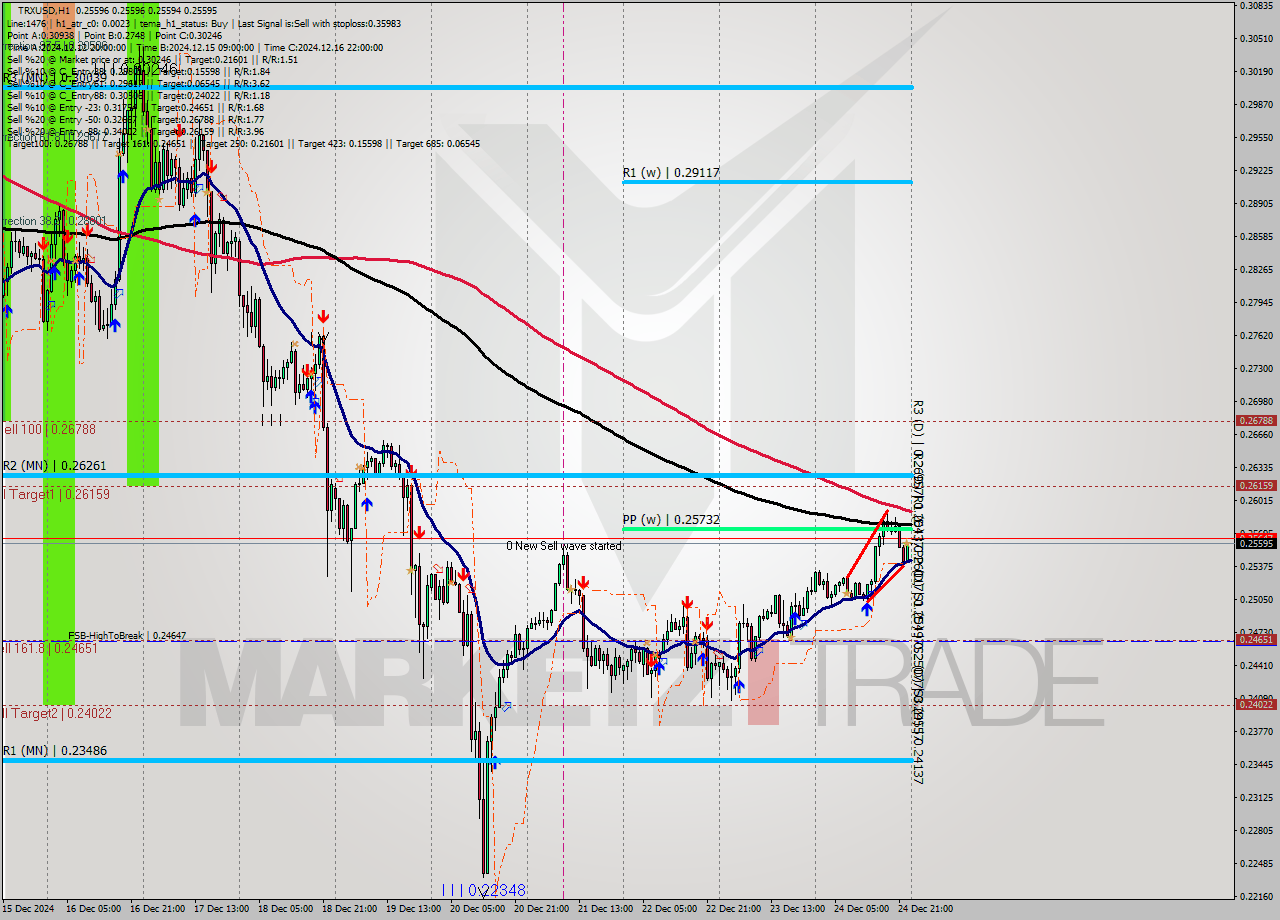The height and width of the screenshot is (920, 1280).
Task: Select the 'PP (w) | 0.25732' pivot label
Action: (671, 520)
